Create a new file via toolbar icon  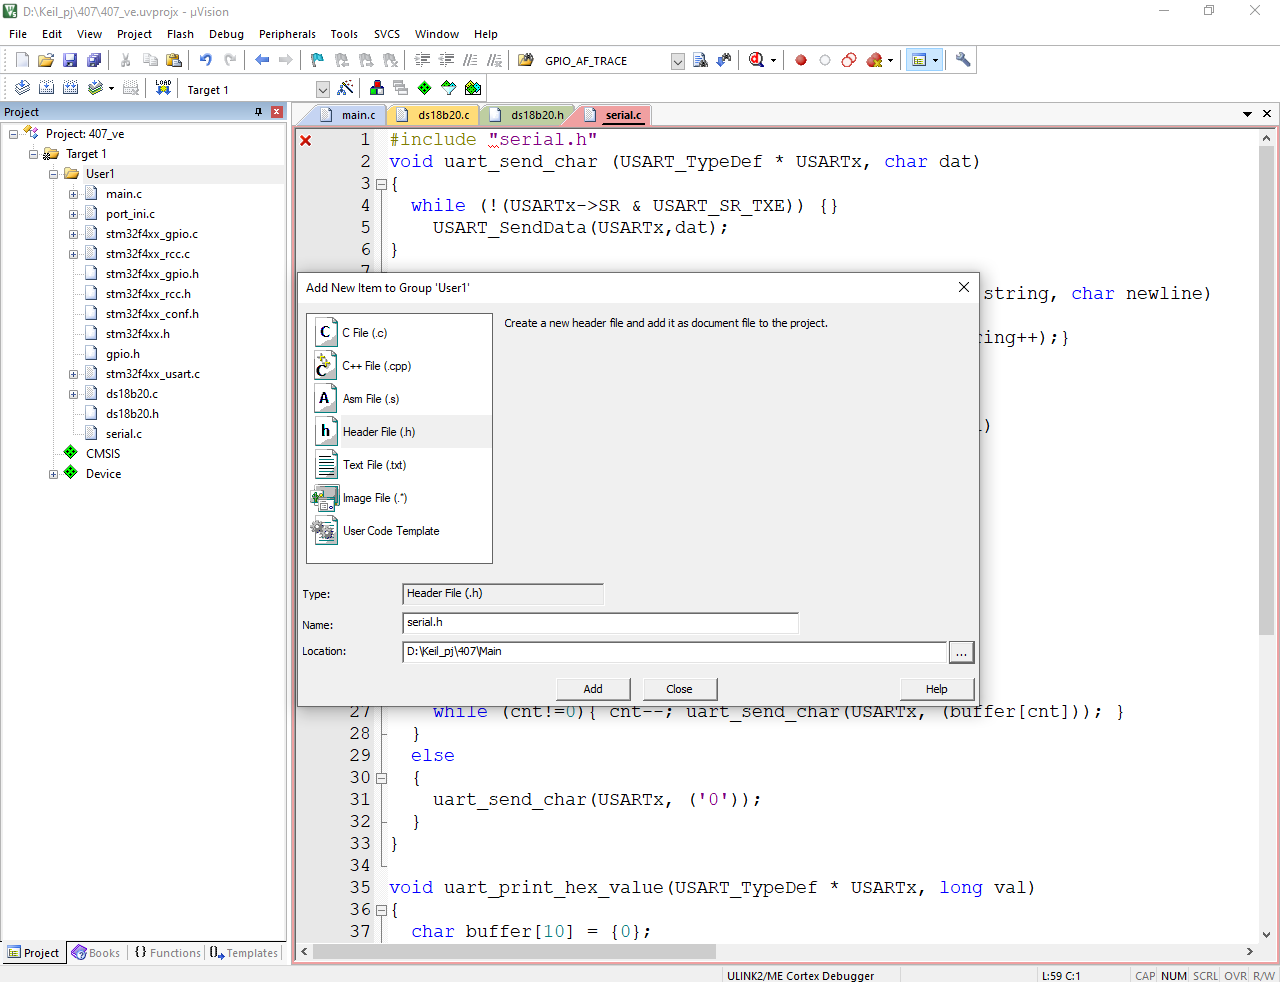[x=22, y=60]
